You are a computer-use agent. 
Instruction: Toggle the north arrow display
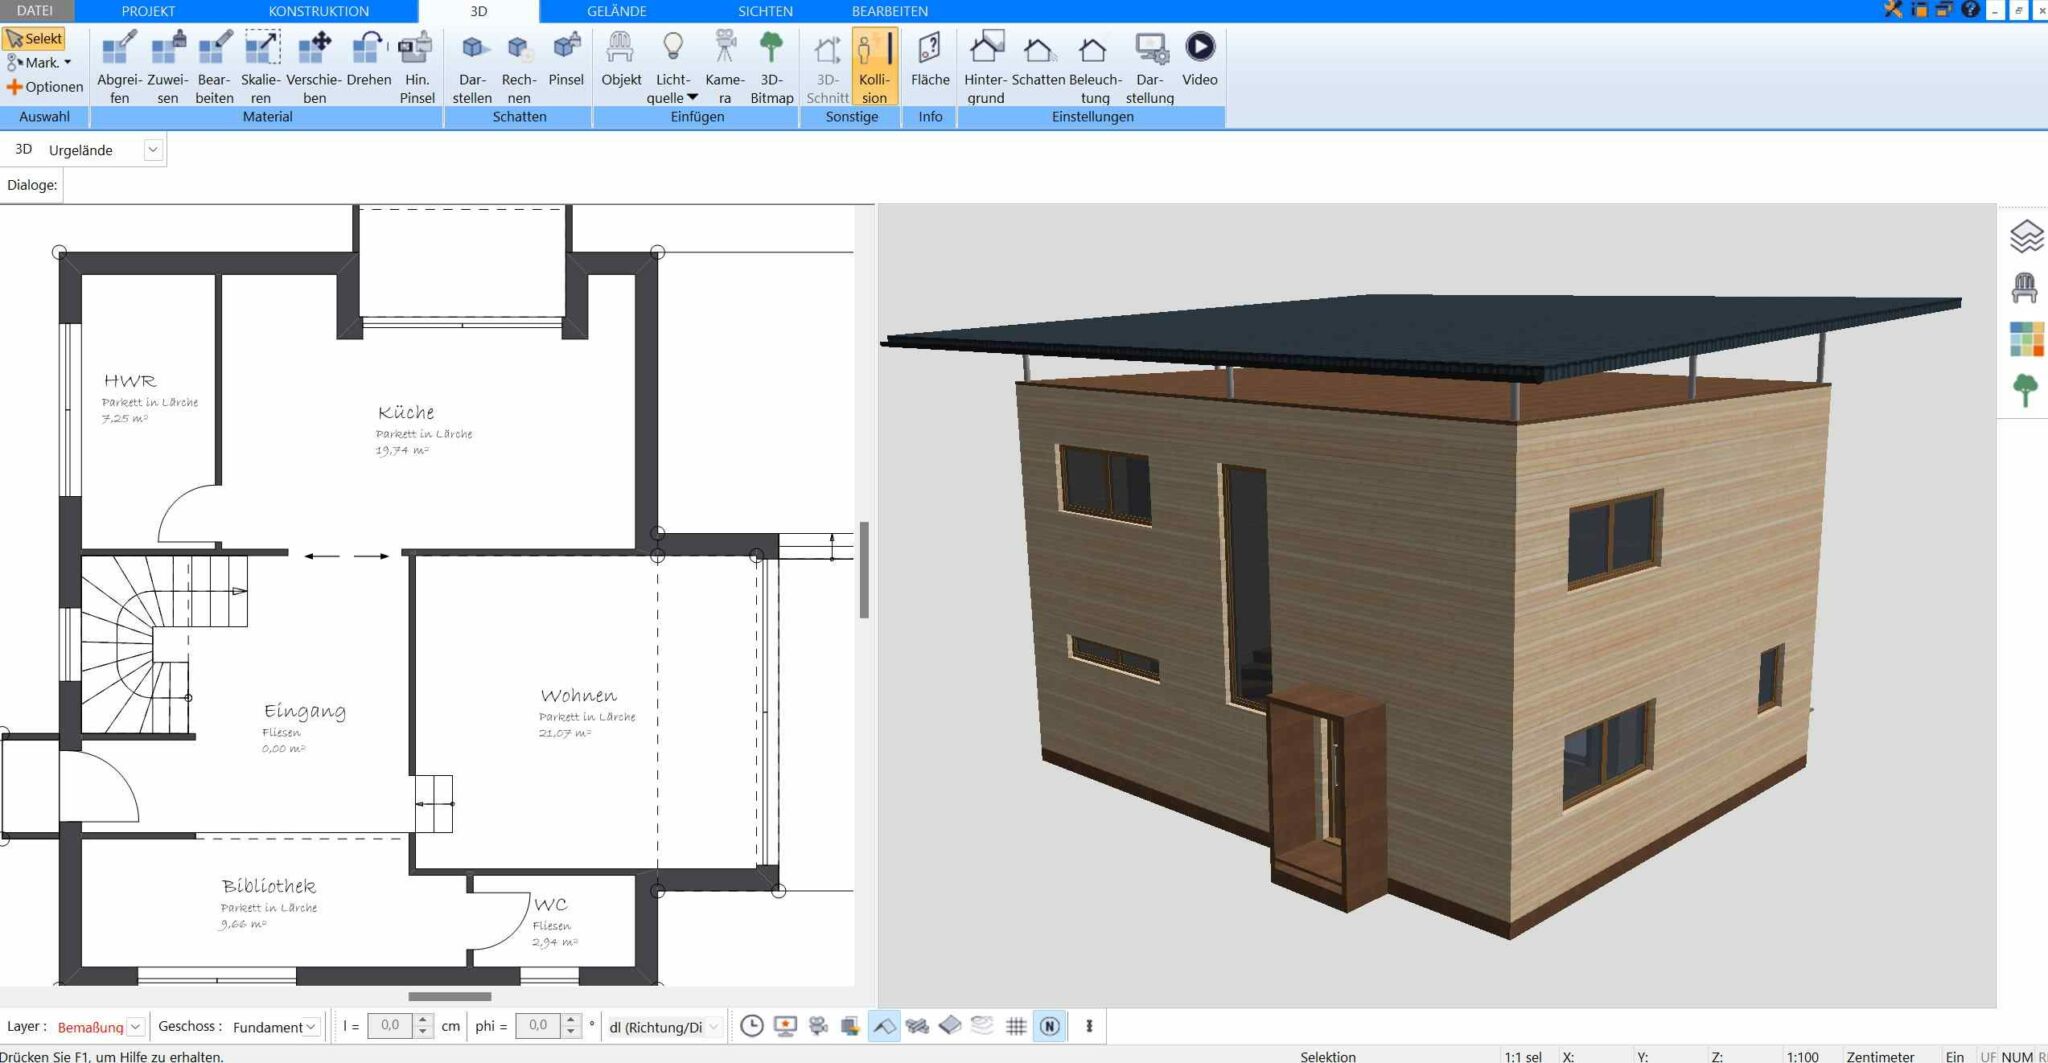point(1049,1026)
